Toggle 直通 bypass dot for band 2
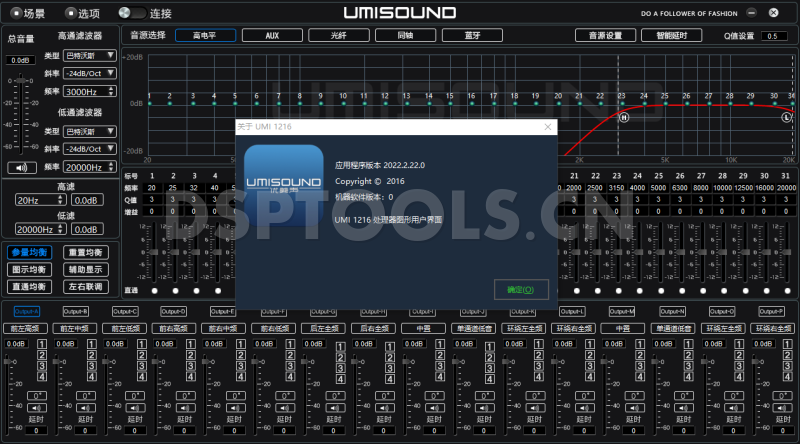Viewport: 800px width, 444px height. pyautogui.click(x=176, y=291)
